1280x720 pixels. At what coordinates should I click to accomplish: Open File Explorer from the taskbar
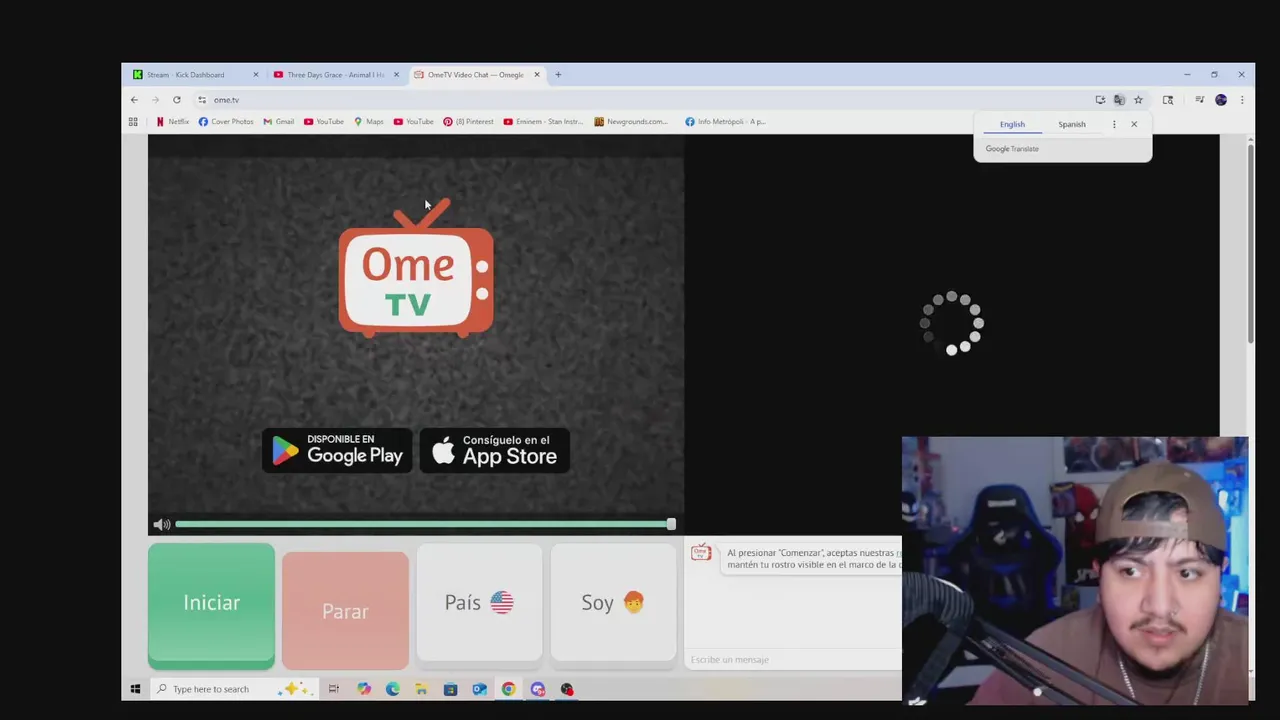[421, 689]
